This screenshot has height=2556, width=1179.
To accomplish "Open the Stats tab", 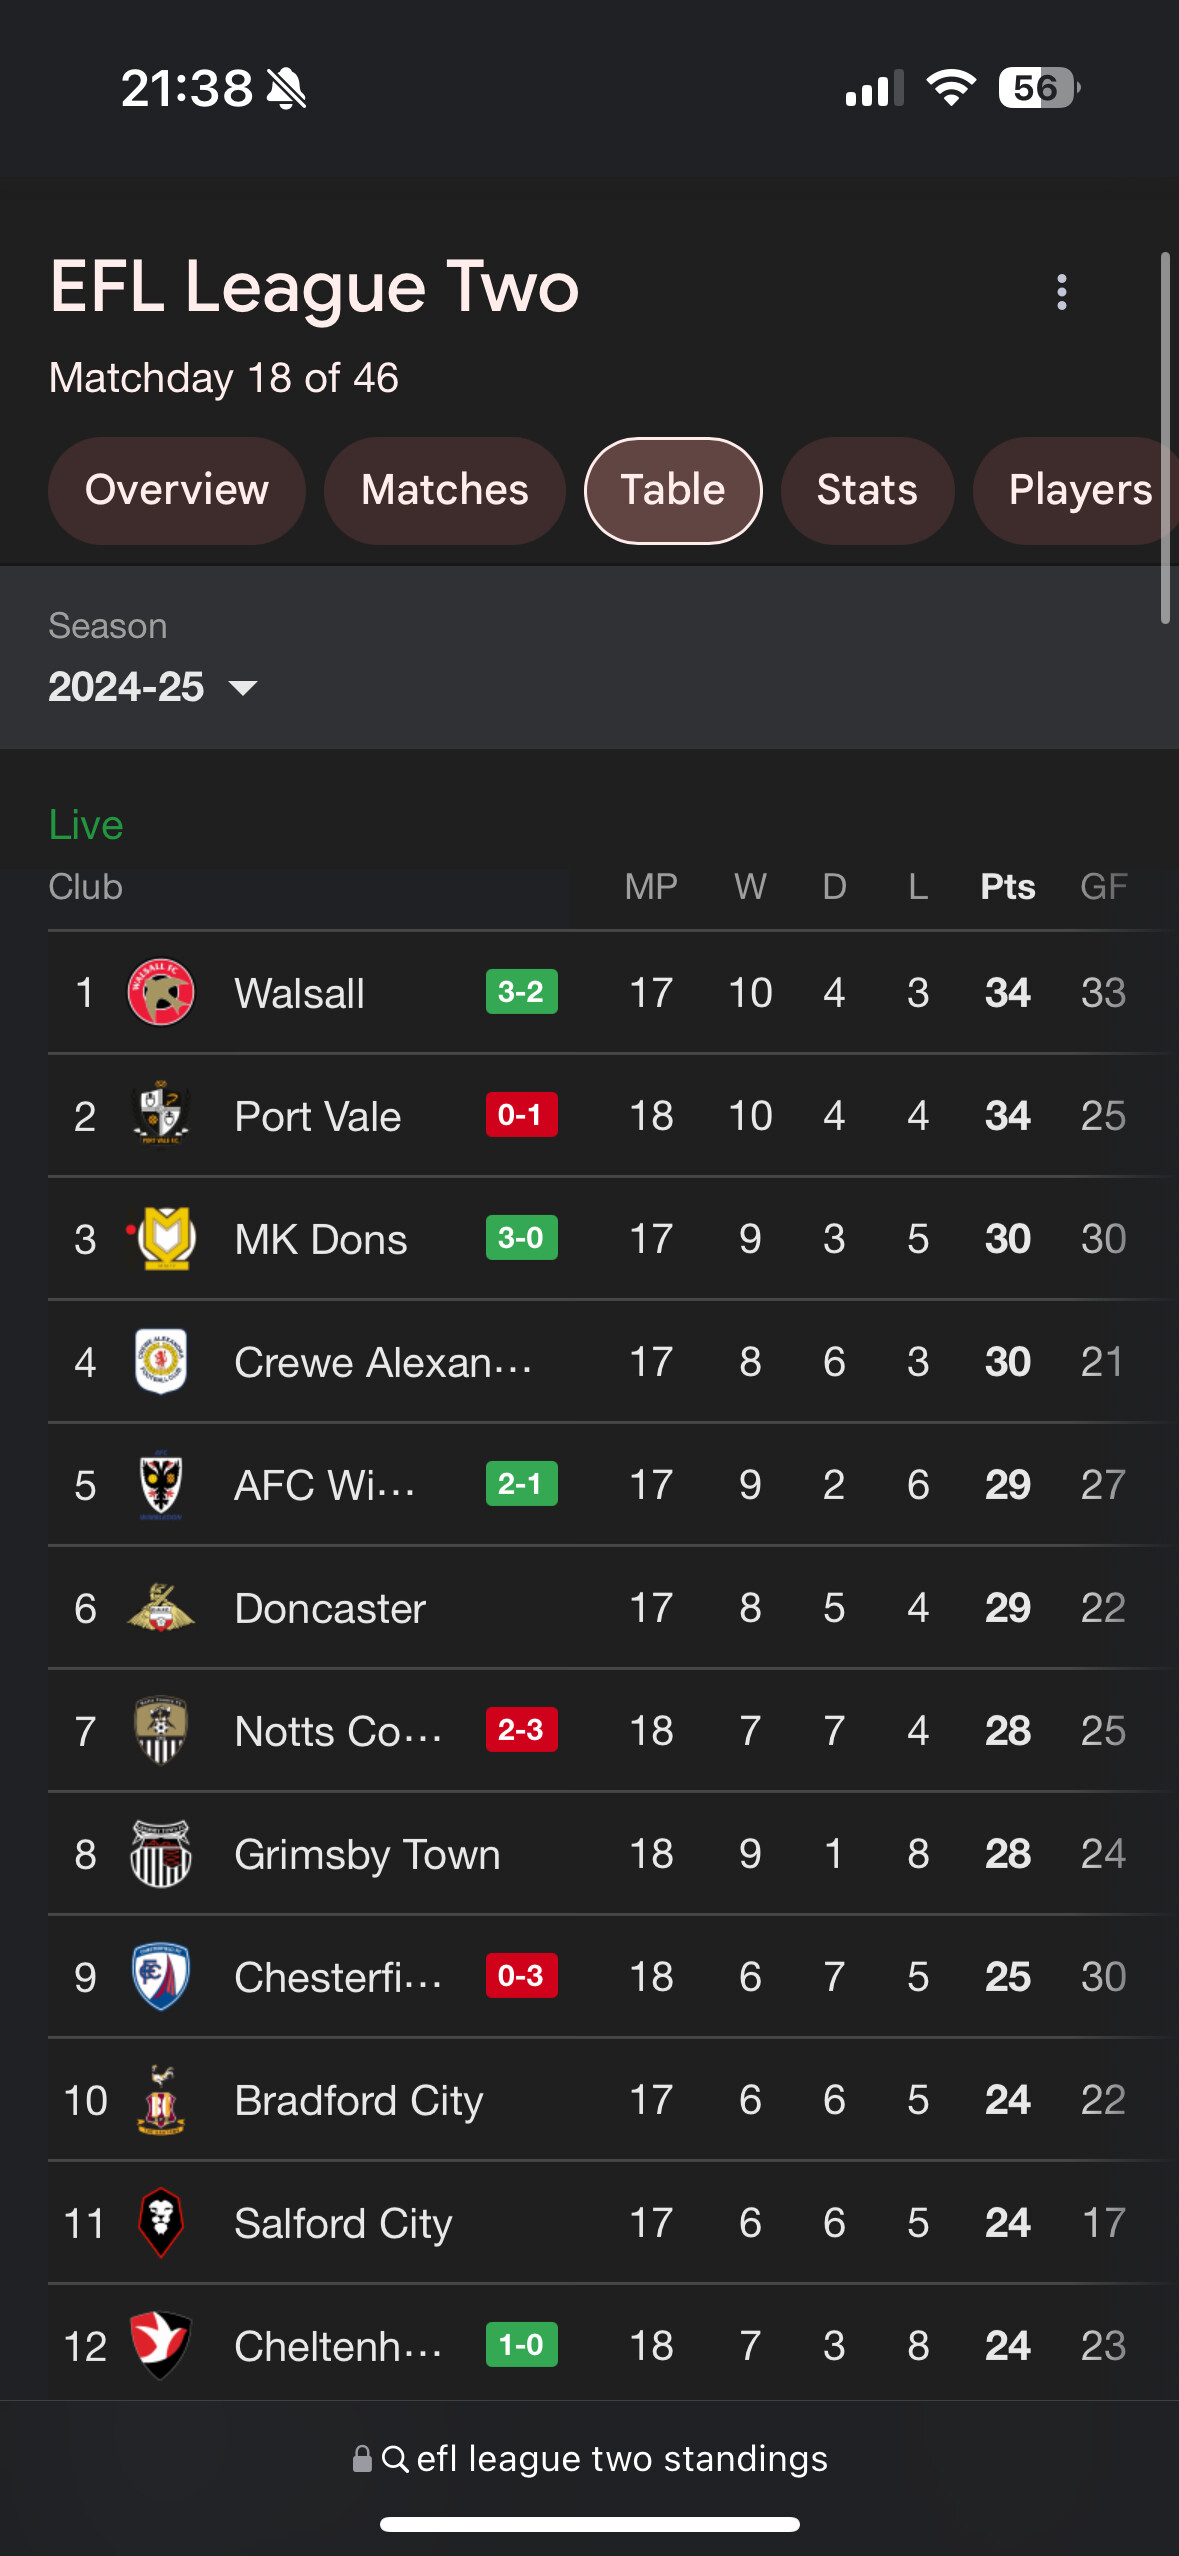I will pos(867,490).
